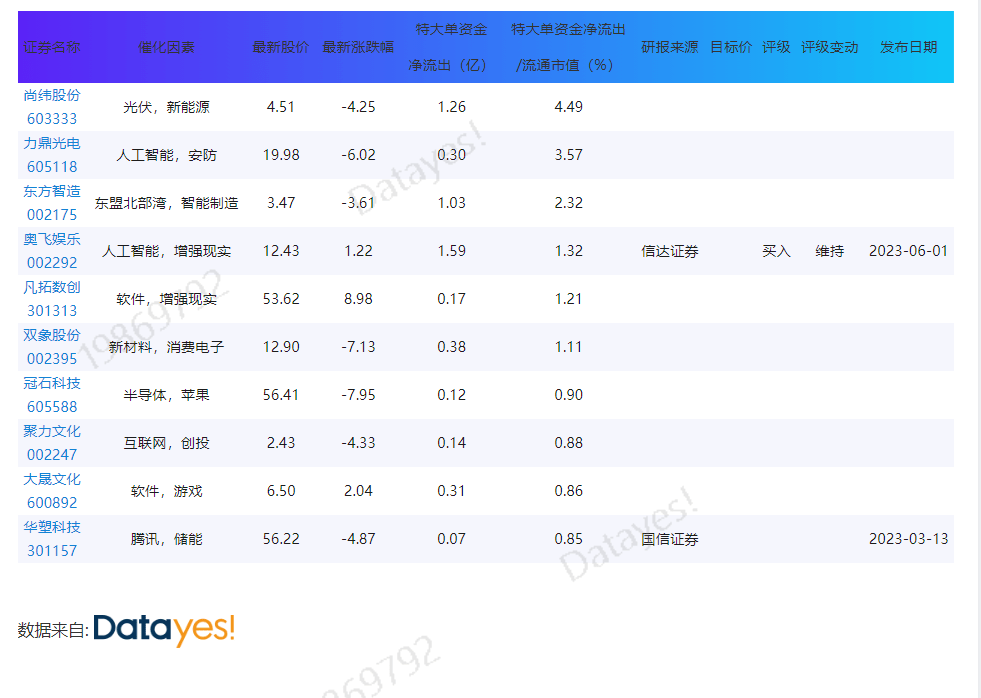Open the 大晟文化 600892 stock link

[52, 491]
